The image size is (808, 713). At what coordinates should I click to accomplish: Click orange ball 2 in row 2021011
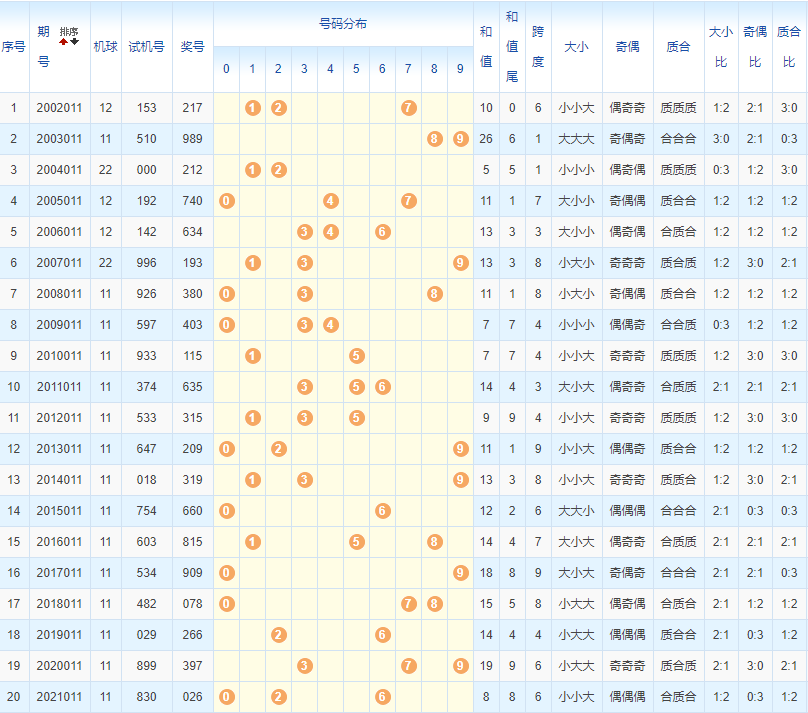(x=278, y=696)
